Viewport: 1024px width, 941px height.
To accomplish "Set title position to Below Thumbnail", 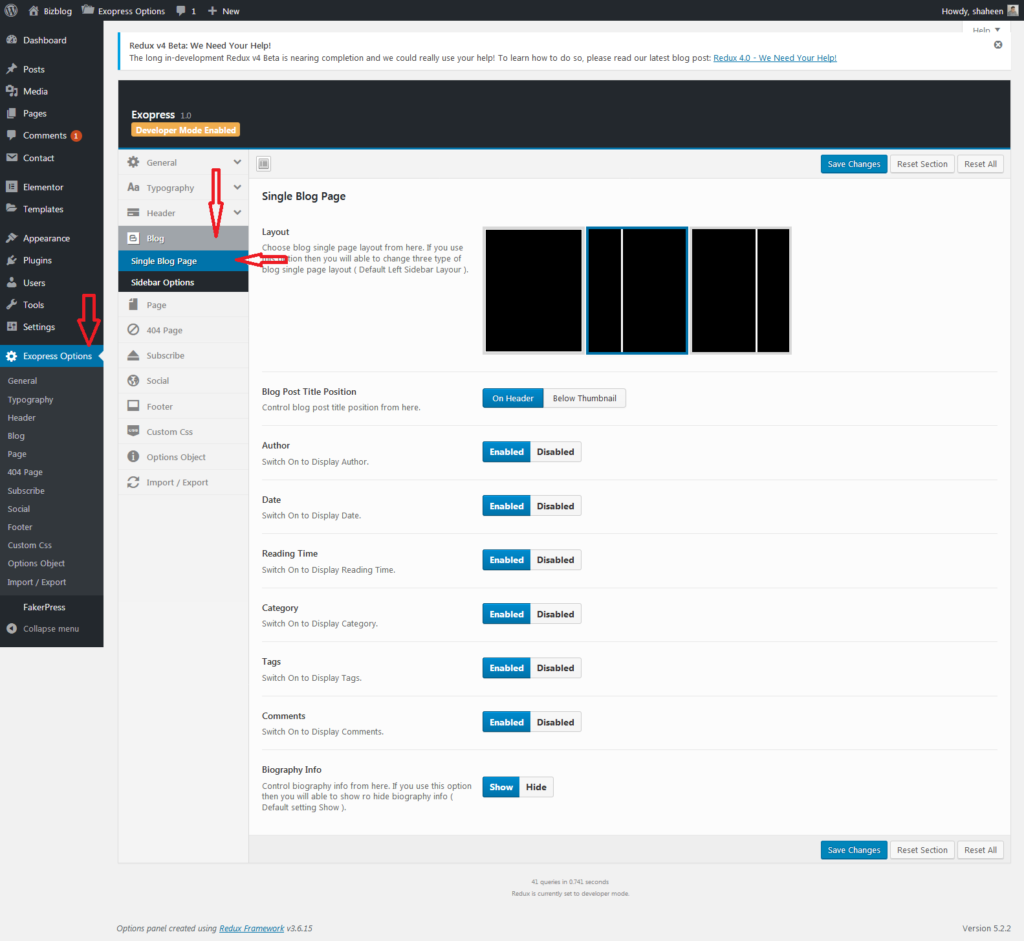I will tap(584, 398).
